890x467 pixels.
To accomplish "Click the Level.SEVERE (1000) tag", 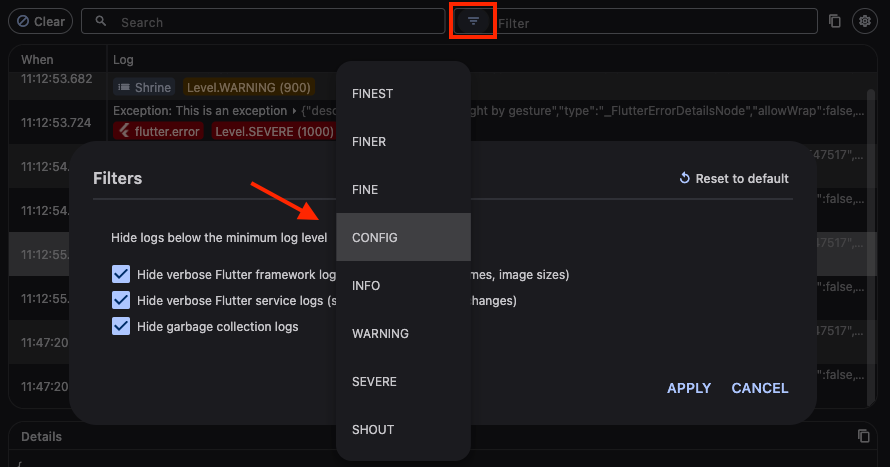I will pyautogui.click(x=274, y=131).
